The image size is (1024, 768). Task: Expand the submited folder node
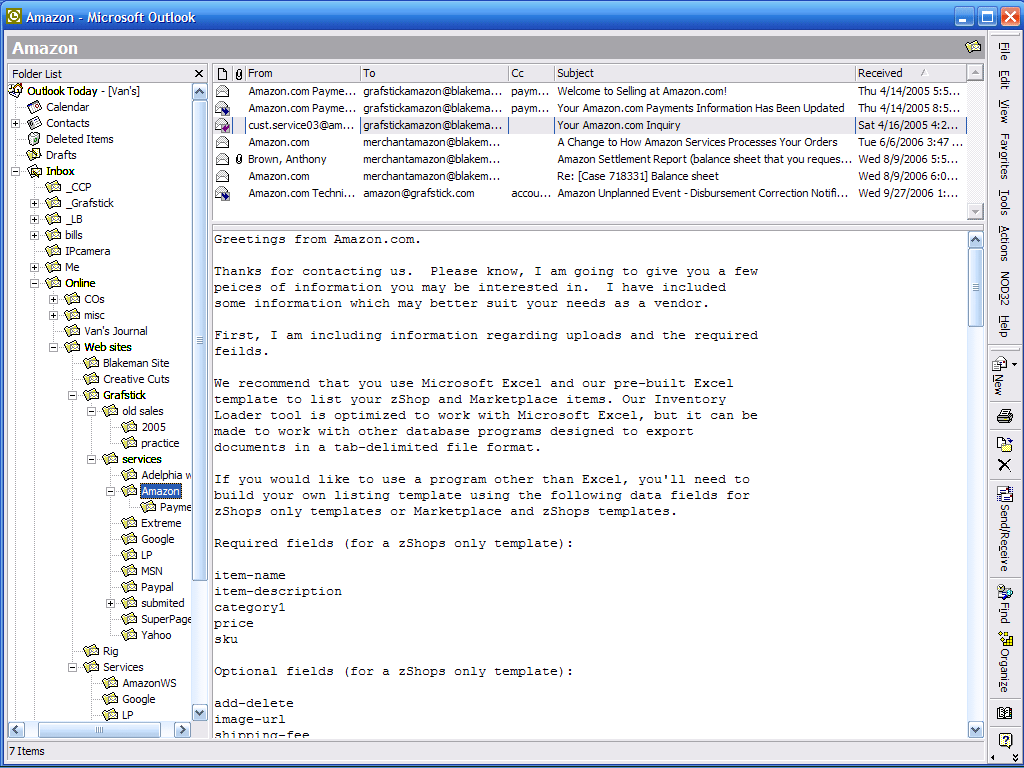point(111,603)
